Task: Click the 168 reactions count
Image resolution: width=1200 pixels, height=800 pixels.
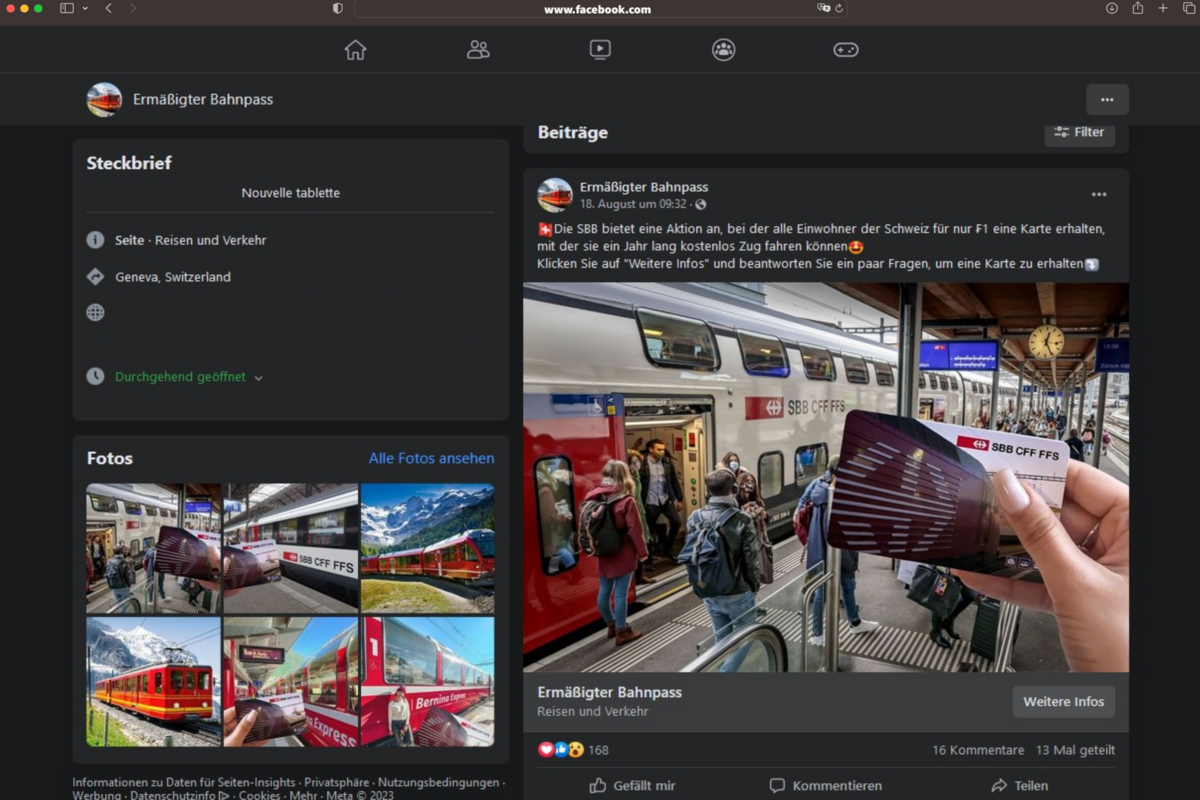Action: [x=598, y=750]
